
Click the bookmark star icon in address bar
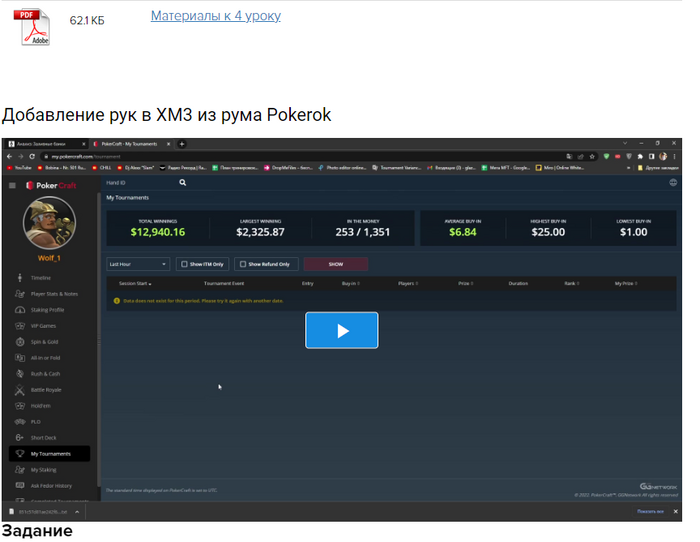[x=592, y=156]
